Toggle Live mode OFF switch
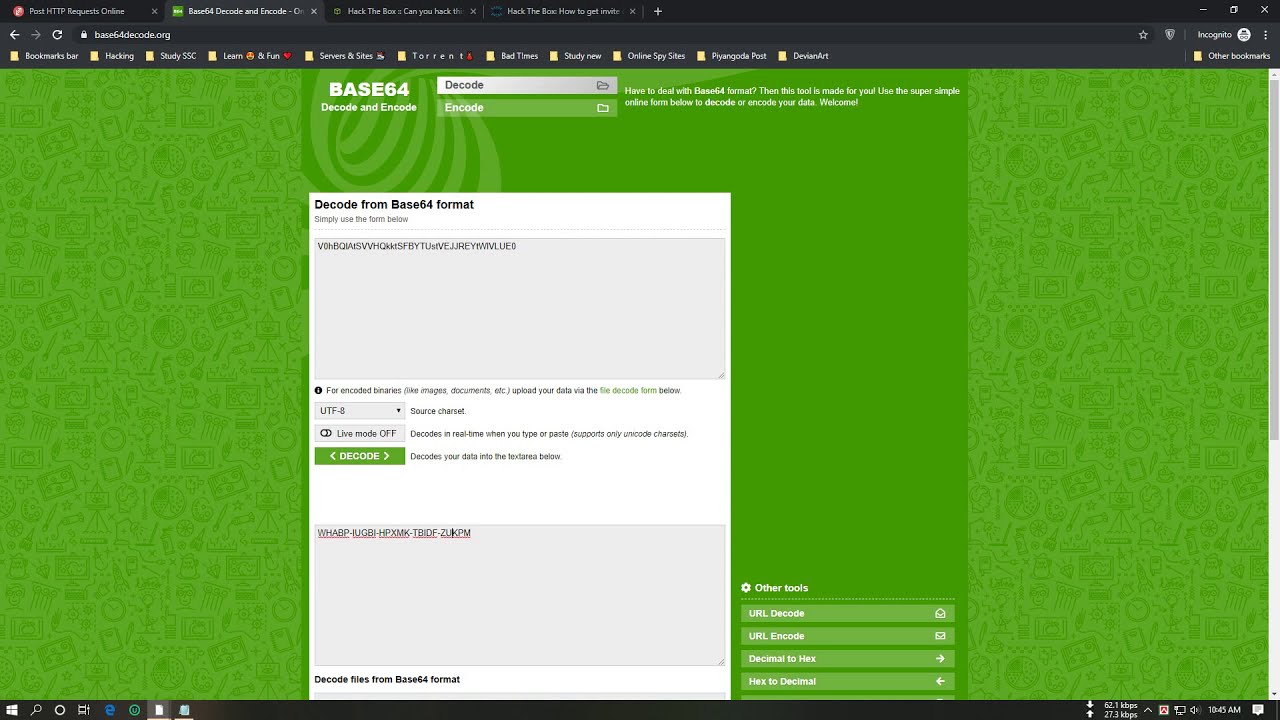 359,434
